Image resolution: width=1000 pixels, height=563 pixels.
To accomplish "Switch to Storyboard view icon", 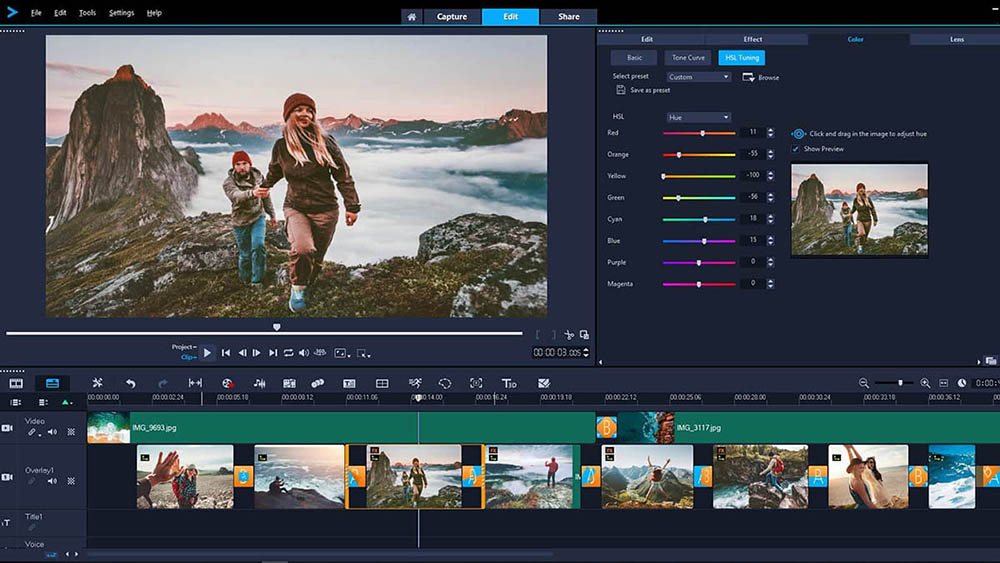I will pos(16,383).
